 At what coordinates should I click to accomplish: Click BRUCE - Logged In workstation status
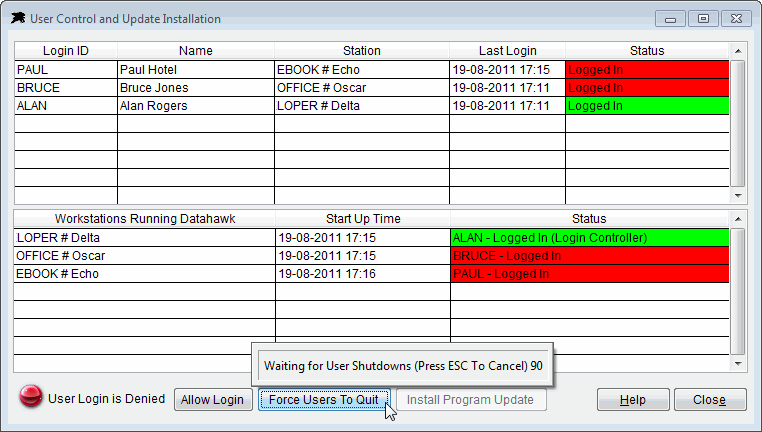click(590, 256)
